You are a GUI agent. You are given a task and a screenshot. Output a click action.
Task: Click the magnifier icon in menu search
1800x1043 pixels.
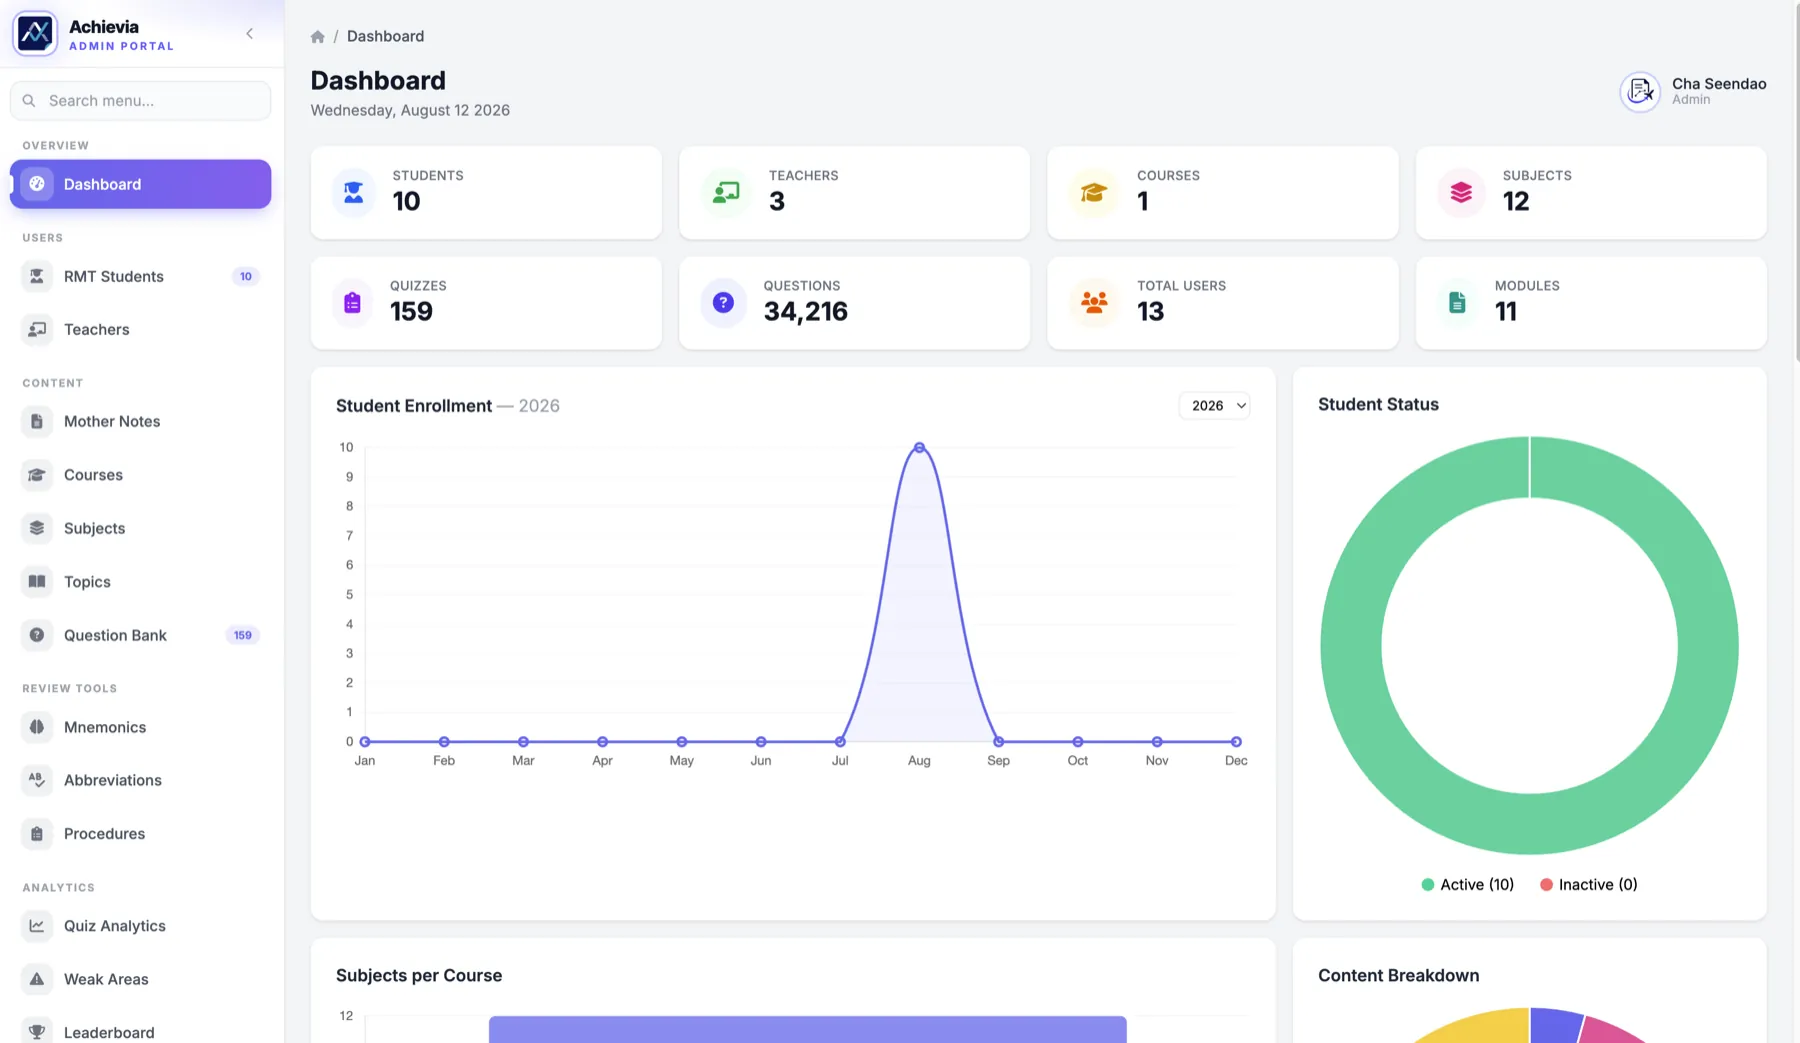click(x=29, y=100)
